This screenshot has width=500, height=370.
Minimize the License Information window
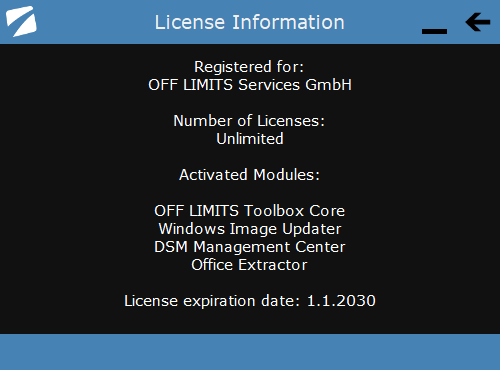click(434, 31)
